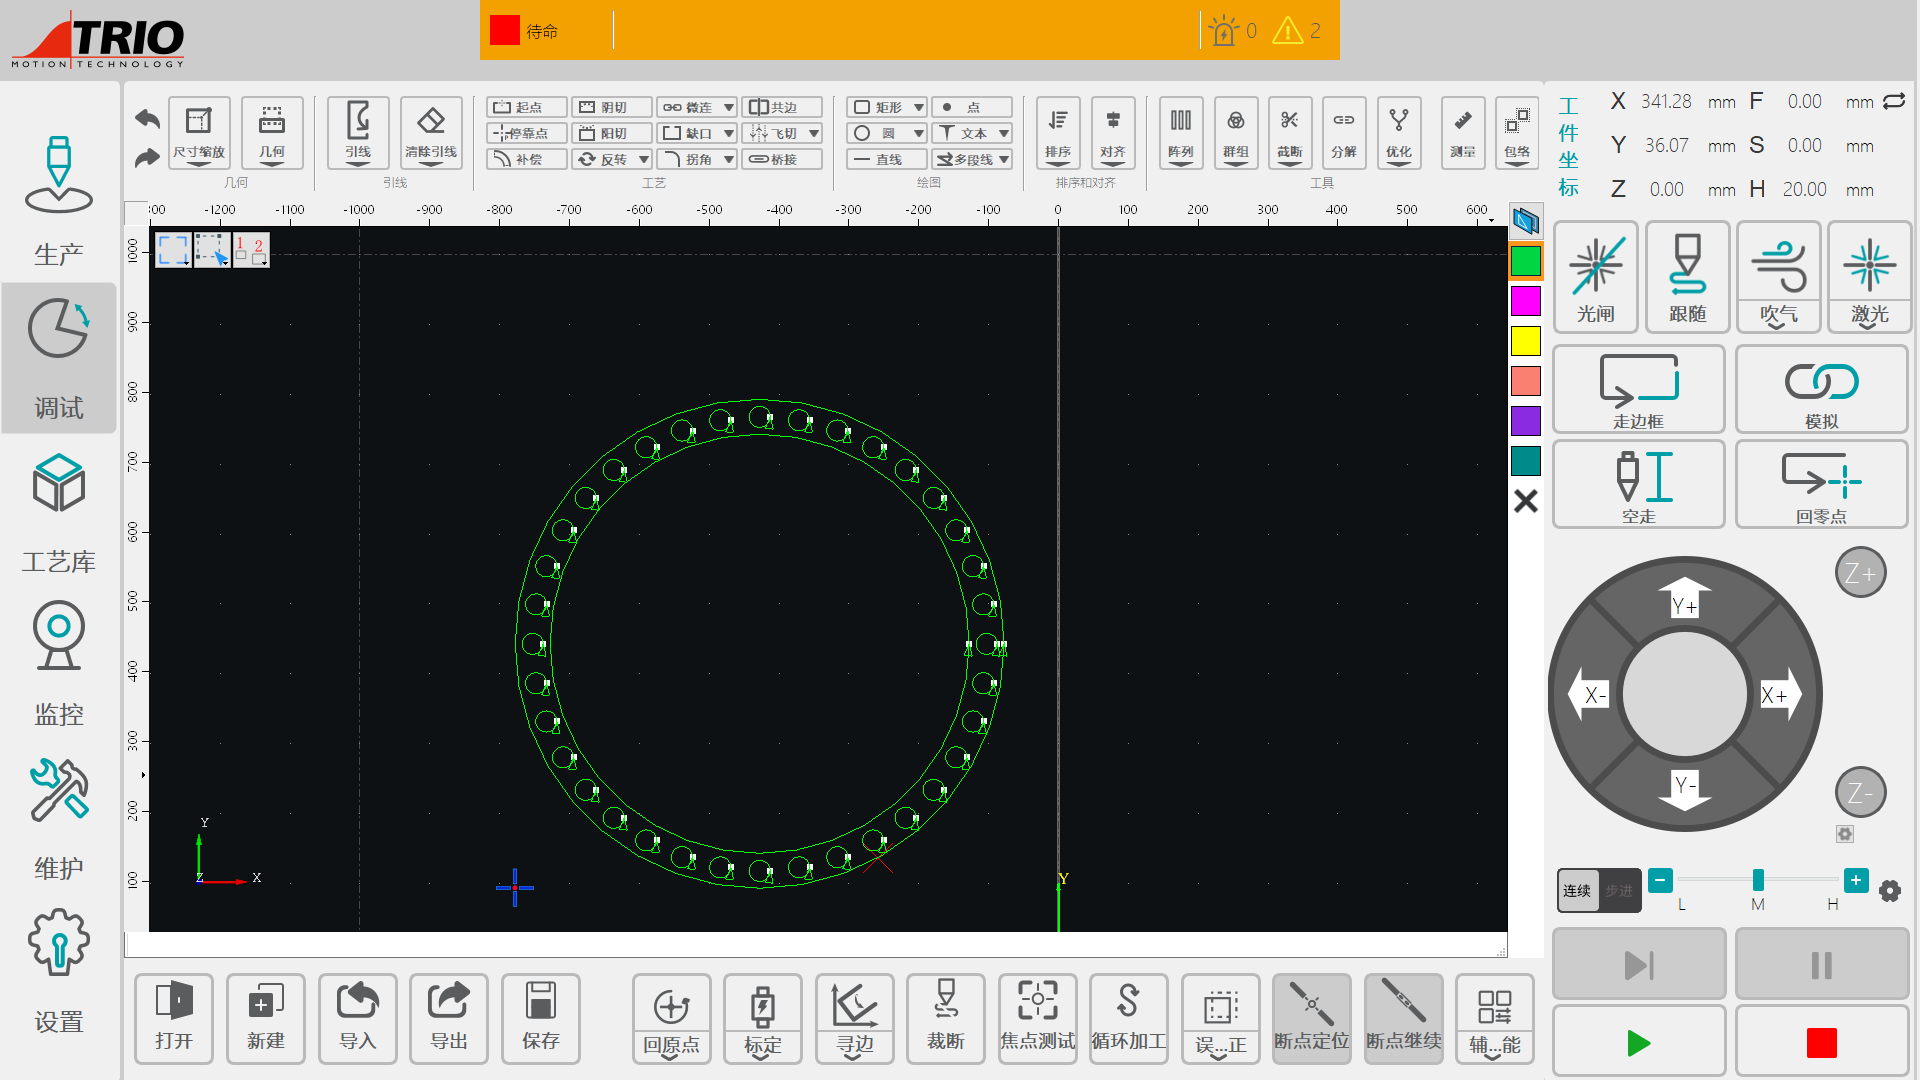The height and width of the screenshot is (1080, 1920).
Task: Switch jog mode to 步进 step
Action: [x=1619, y=890]
